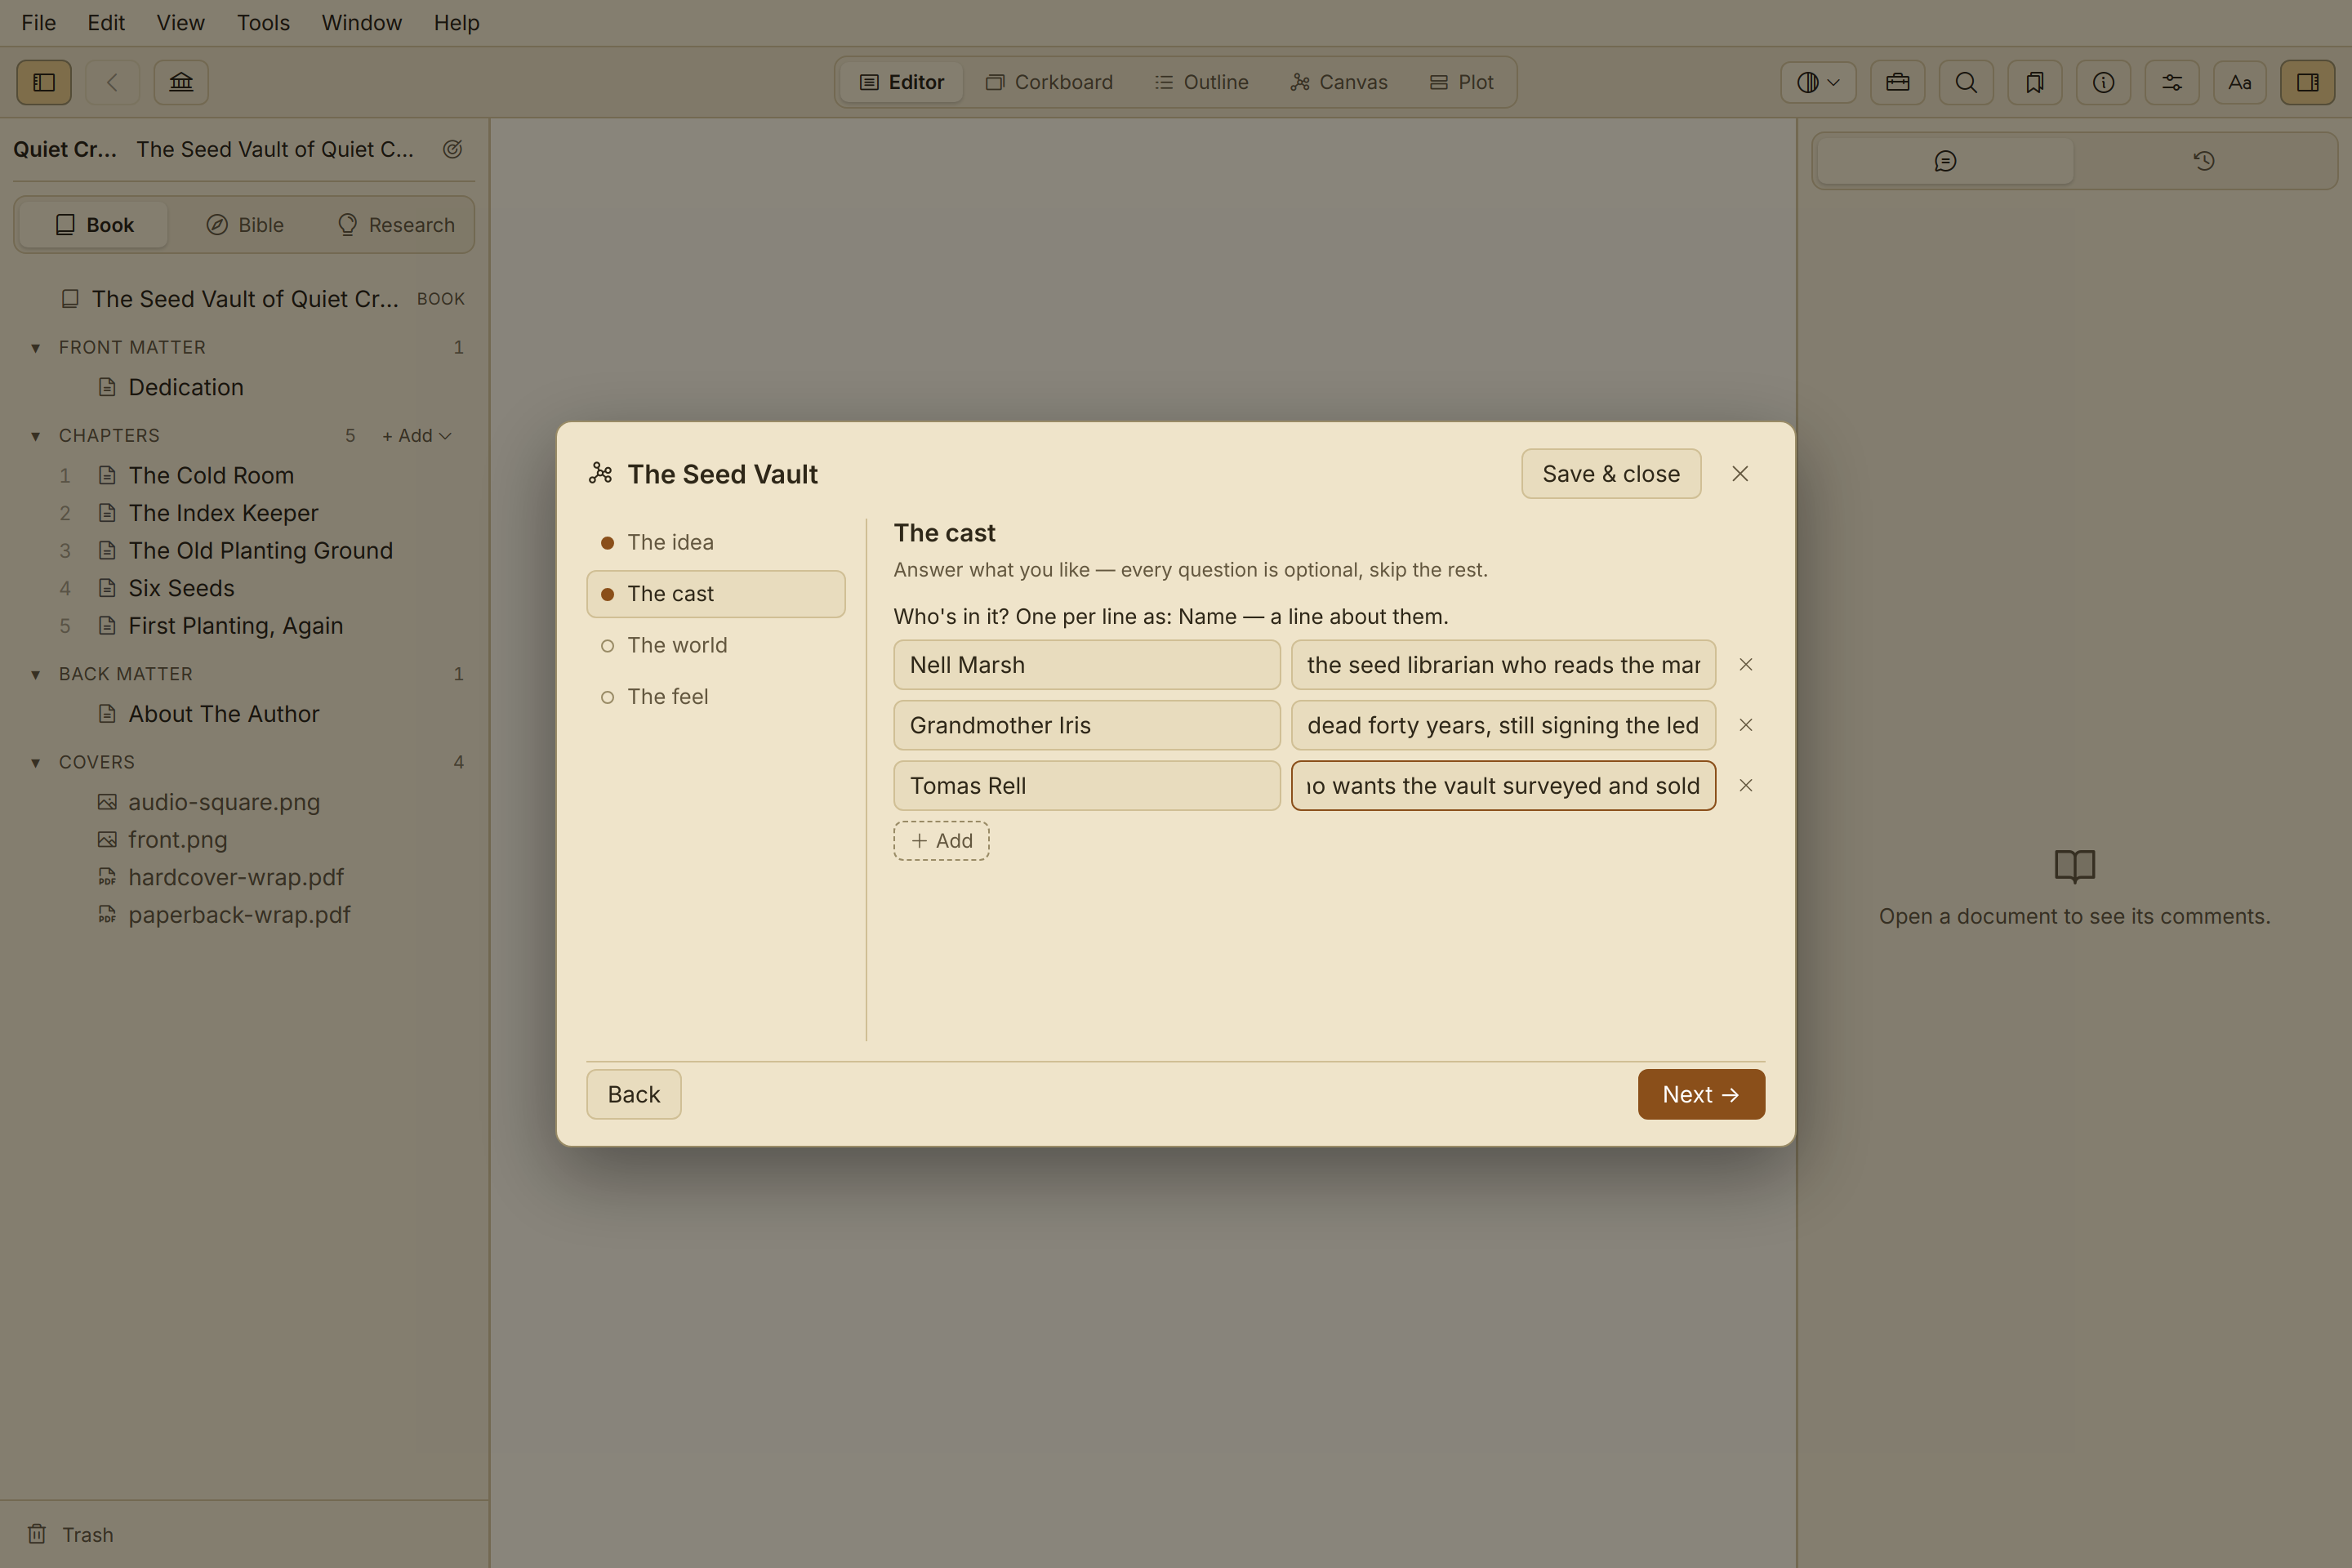Image resolution: width=2352 pixels, height=1568 pixels.
Task: Go to The idea step
Action: (716, 542)
